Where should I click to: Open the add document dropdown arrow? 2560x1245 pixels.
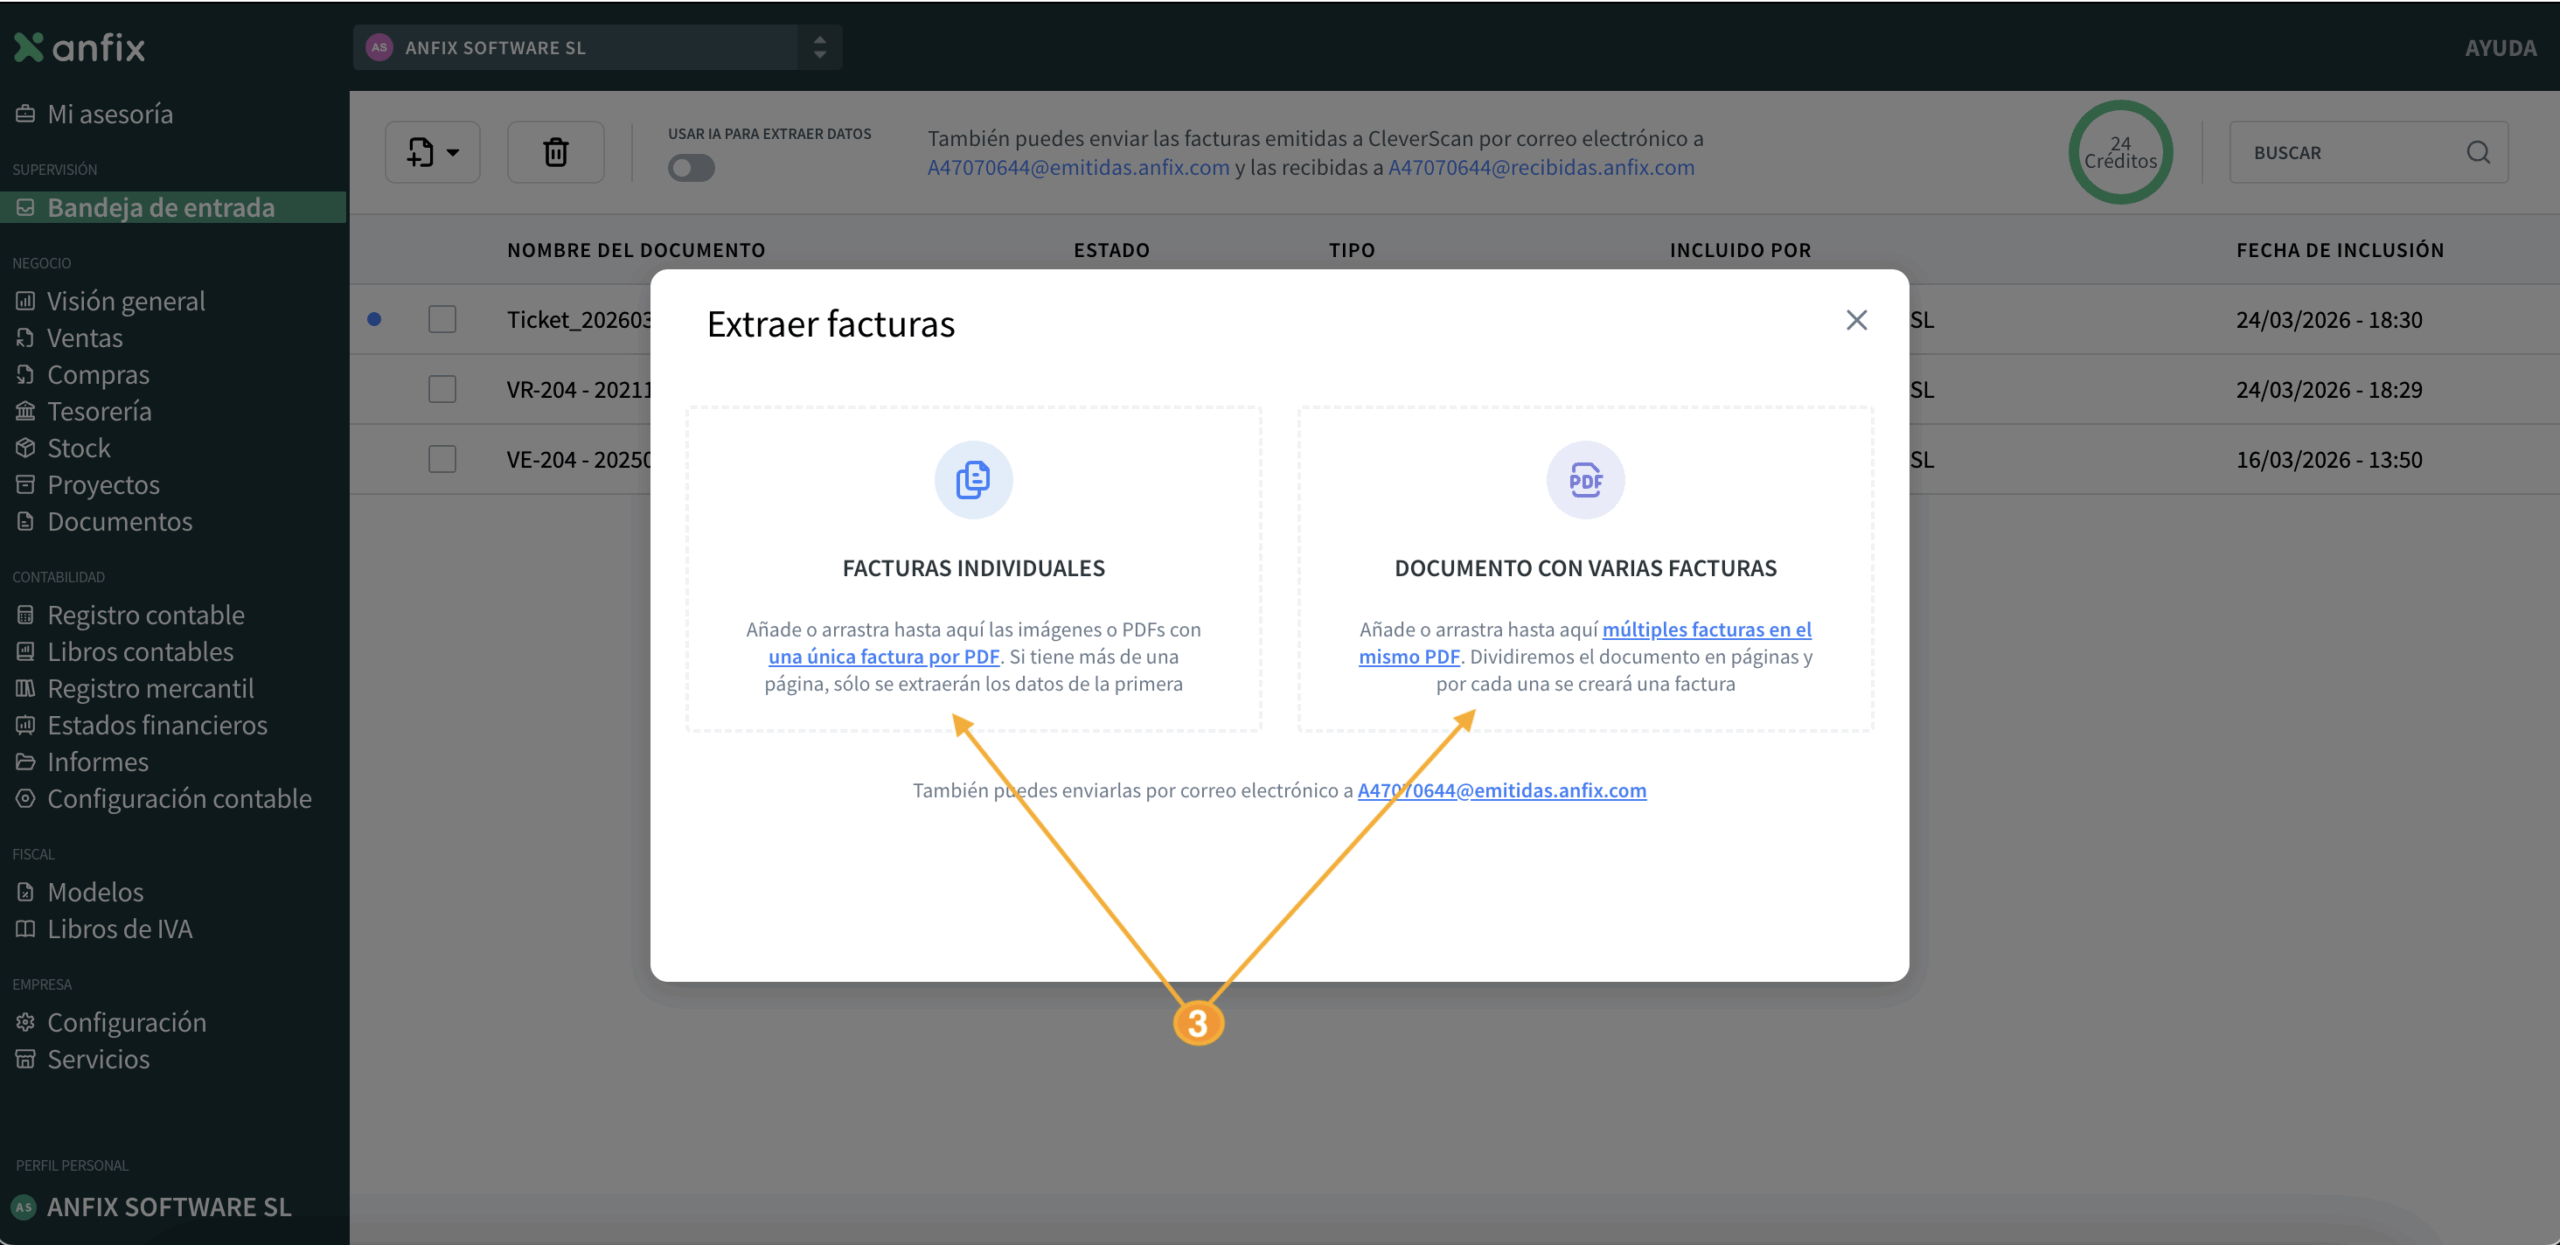453,152
